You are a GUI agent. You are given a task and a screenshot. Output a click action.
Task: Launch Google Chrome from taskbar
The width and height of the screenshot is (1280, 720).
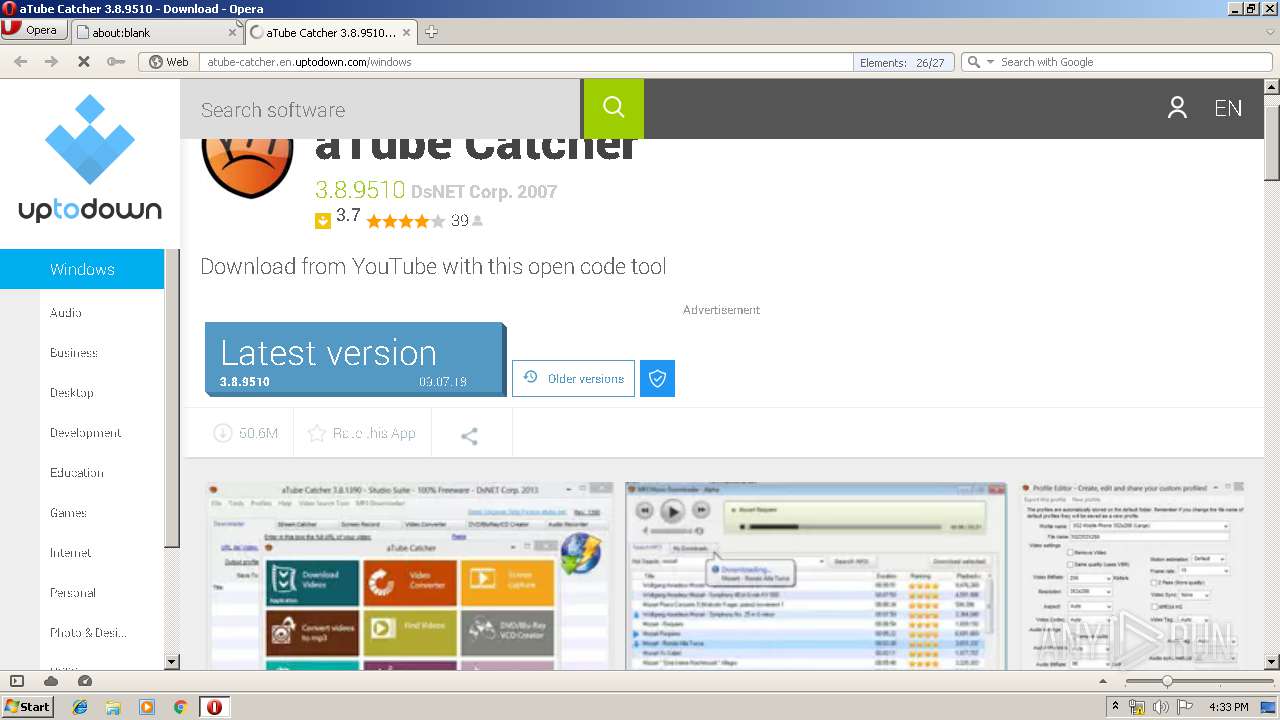click(x=180, y=707)
